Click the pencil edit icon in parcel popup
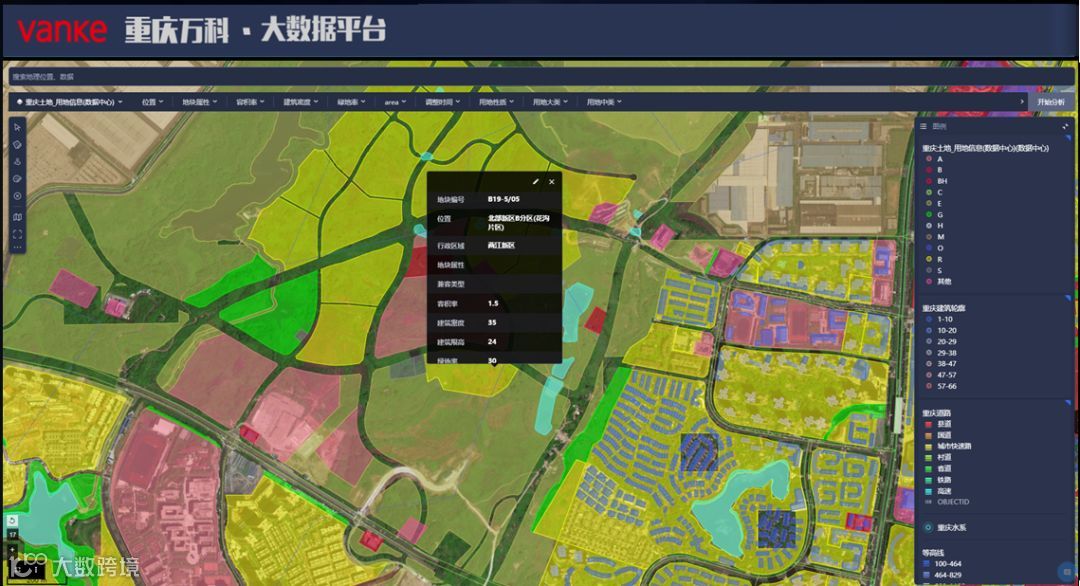 (x=536, y=182)
